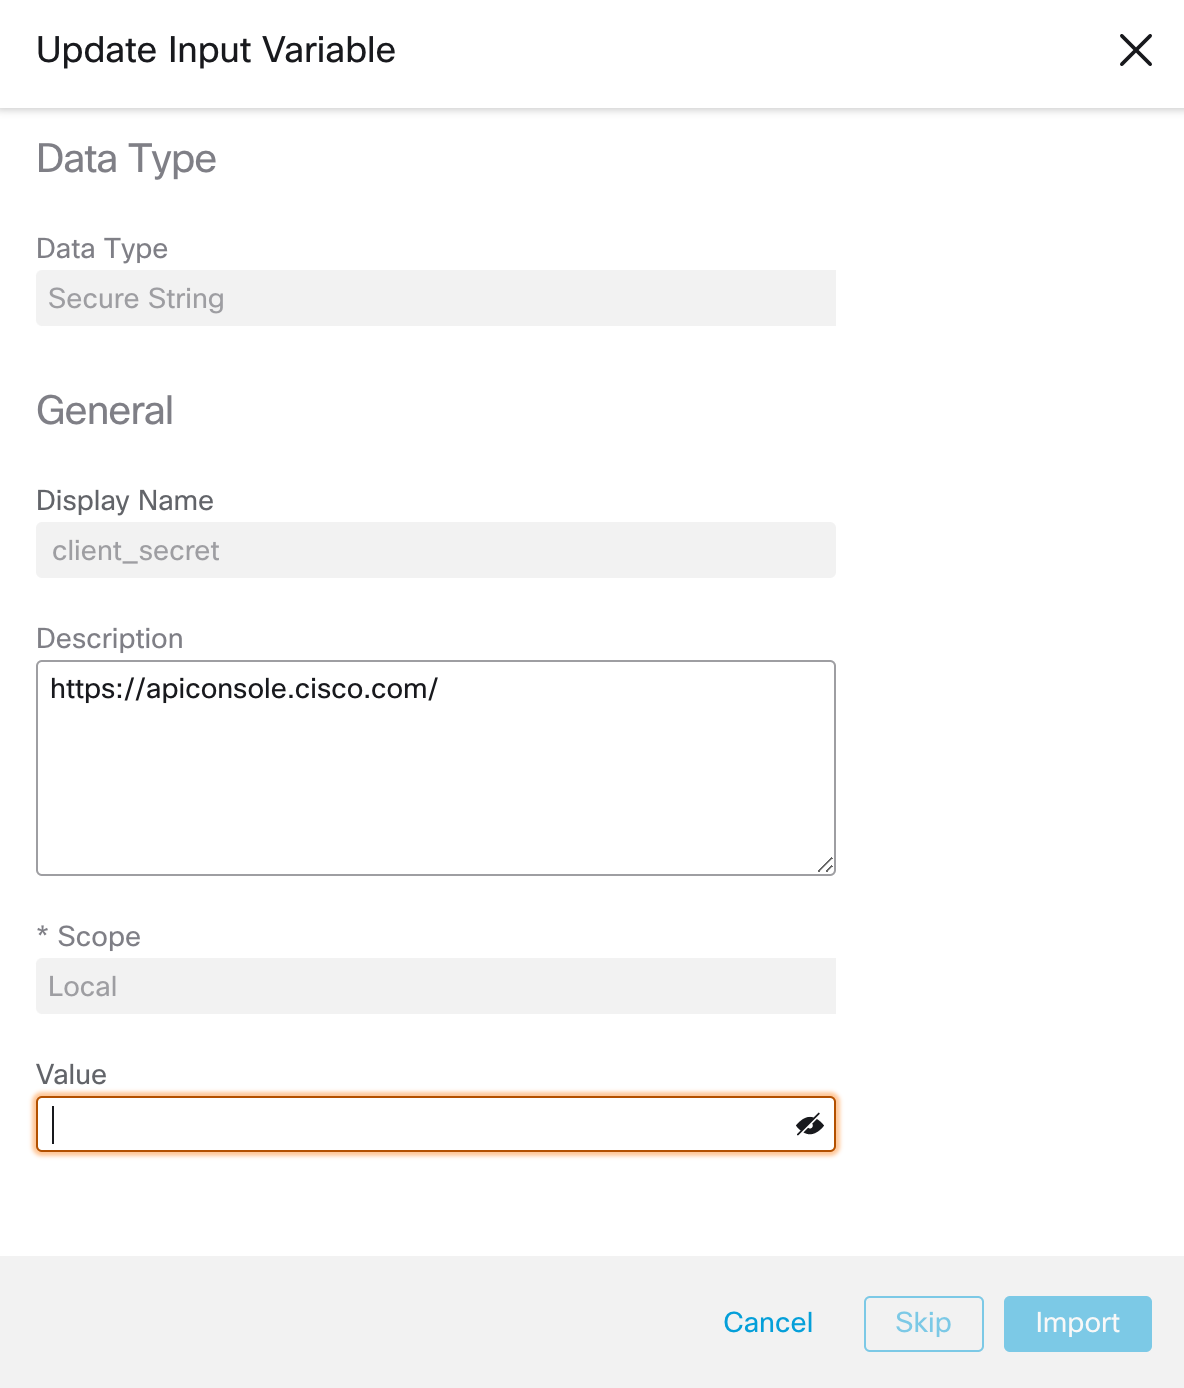
Task: Click the large Data Type section heading
Action: point(126,159)
